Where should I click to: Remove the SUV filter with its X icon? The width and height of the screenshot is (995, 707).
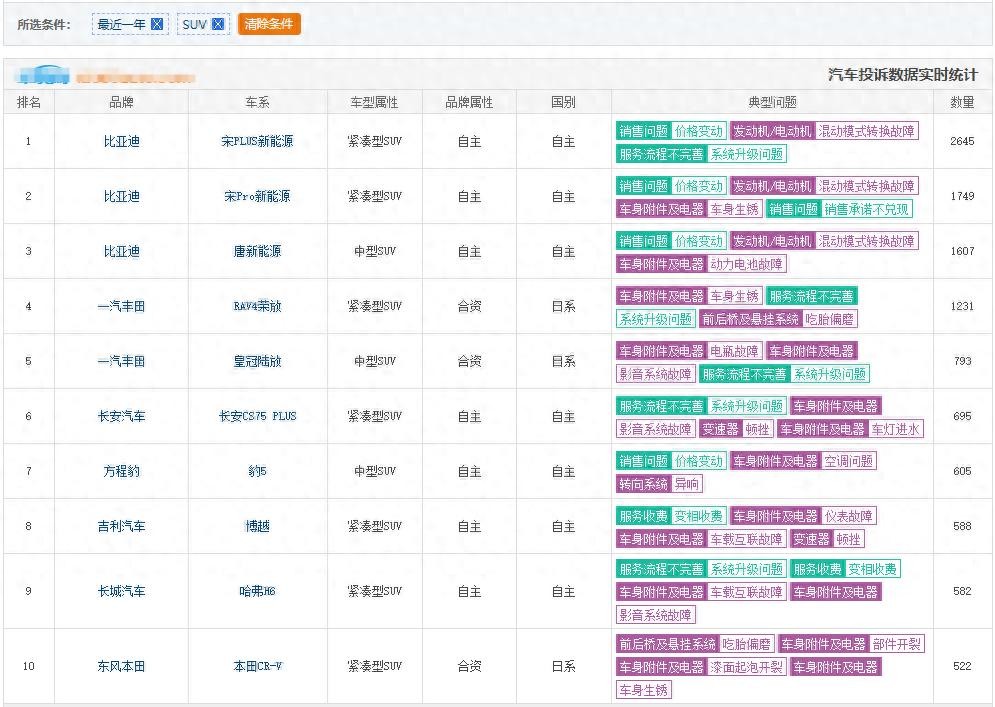pos(219,24)
